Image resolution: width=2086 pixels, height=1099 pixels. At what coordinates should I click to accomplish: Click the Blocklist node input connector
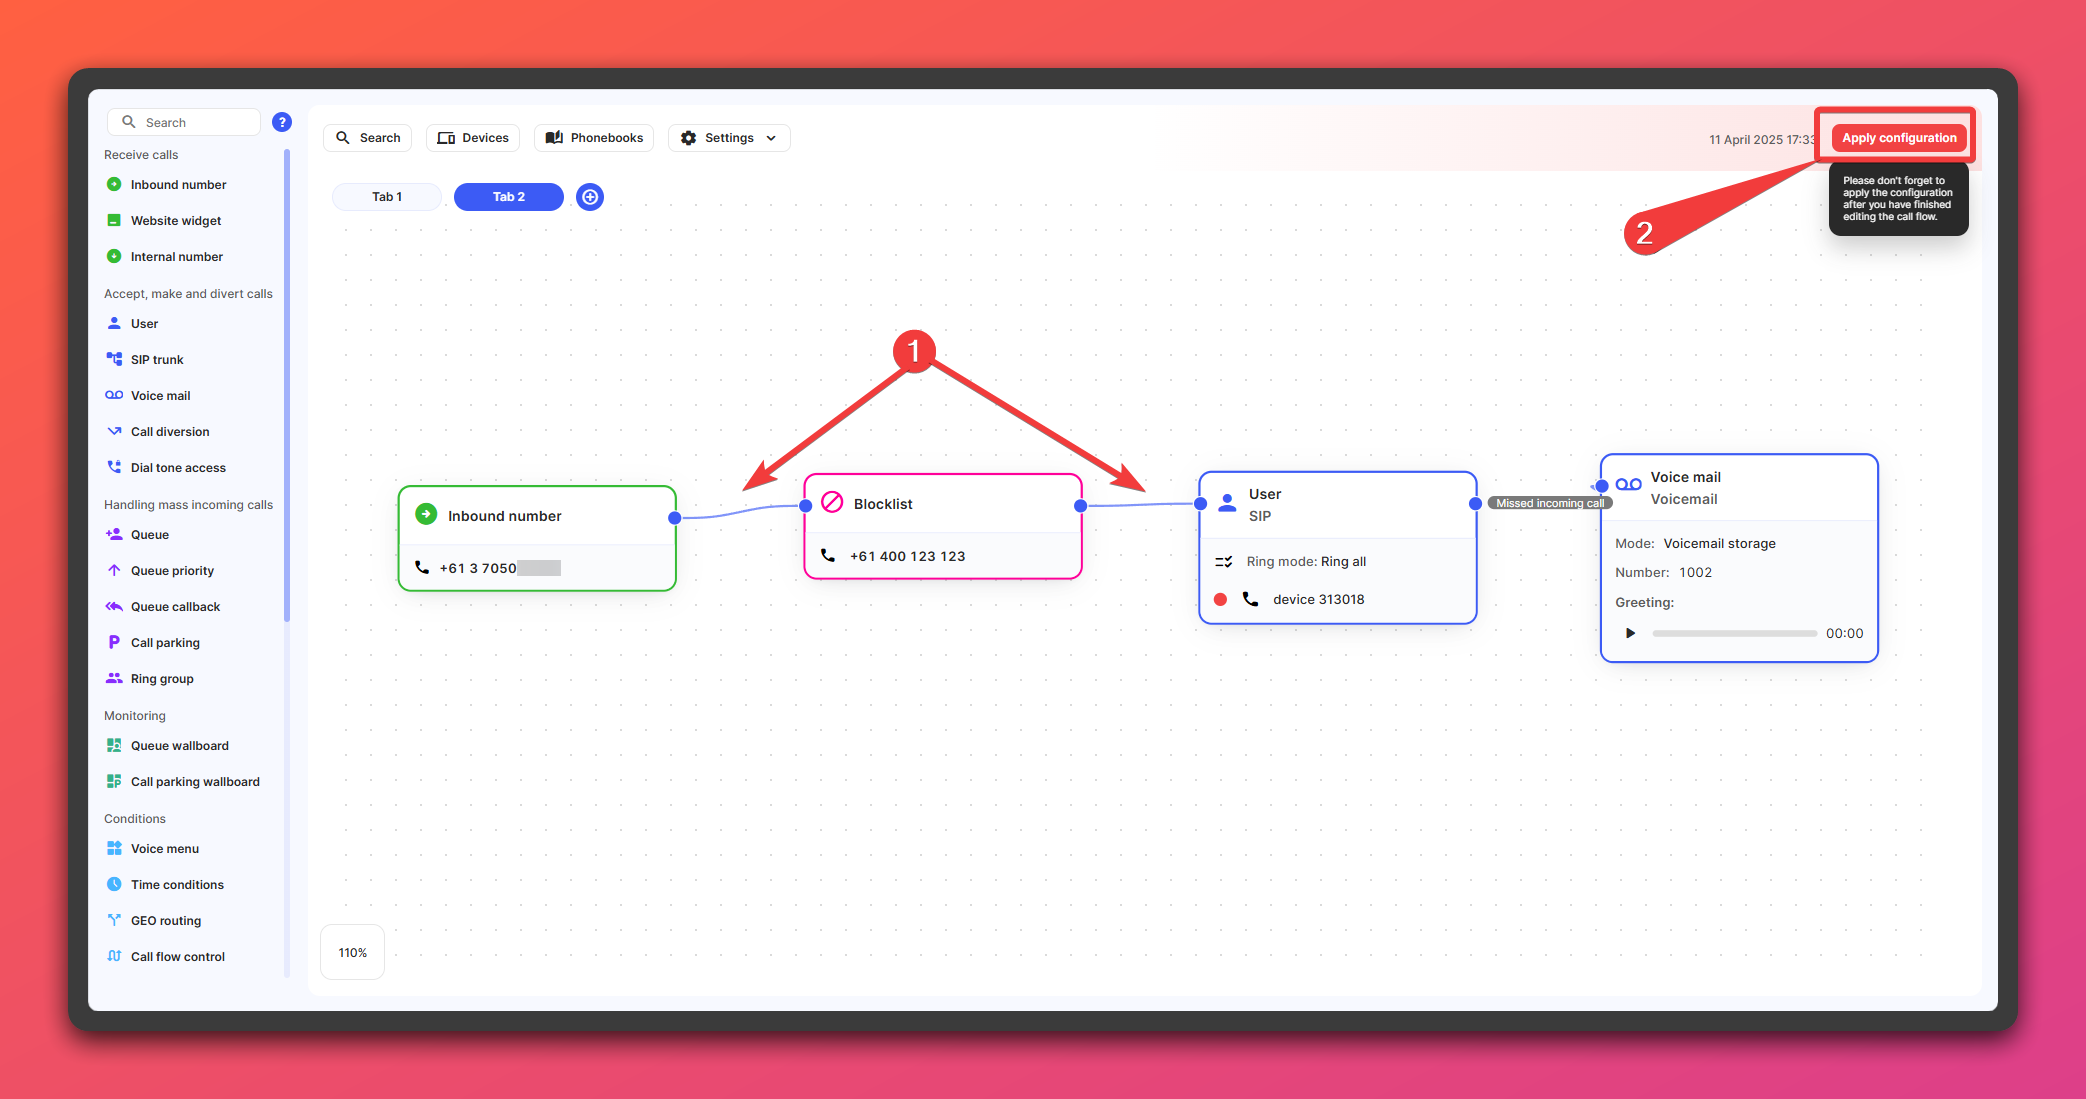(x=806, y=506)
